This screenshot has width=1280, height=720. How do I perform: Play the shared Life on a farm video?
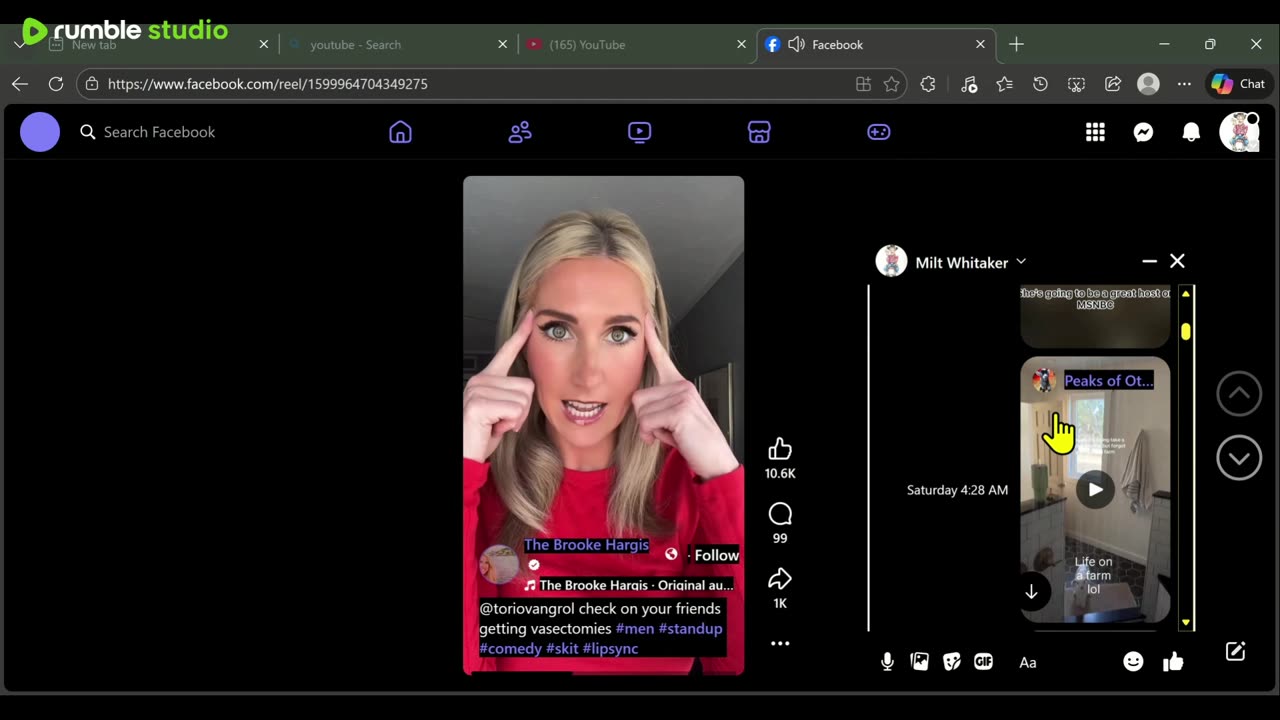click(1095, 490)
